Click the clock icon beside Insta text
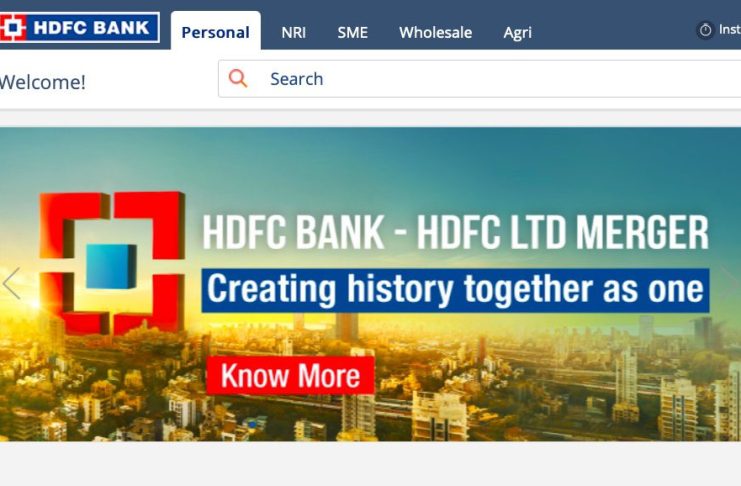 [x=705, y=30]
